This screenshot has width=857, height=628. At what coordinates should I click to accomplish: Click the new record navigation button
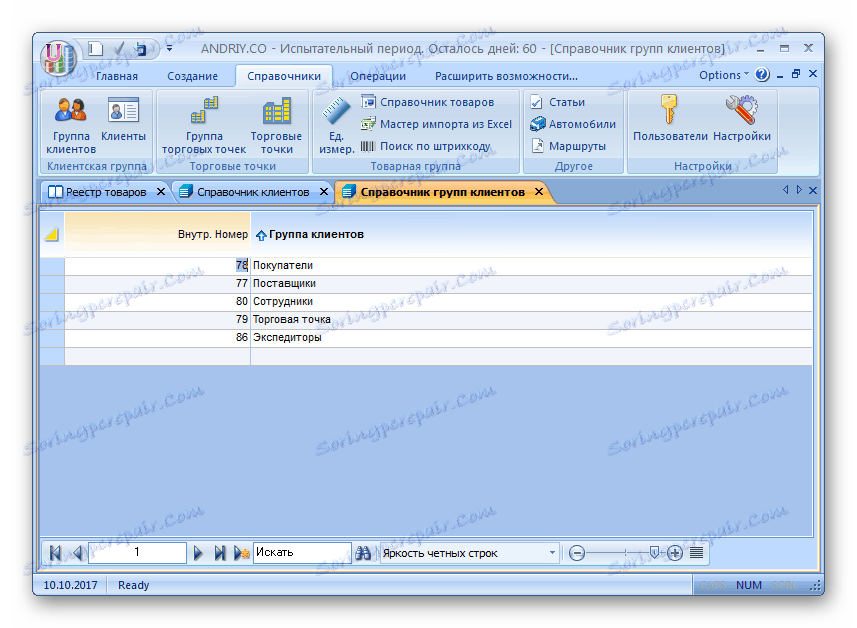pyautogui.click(x=242, y=553)
